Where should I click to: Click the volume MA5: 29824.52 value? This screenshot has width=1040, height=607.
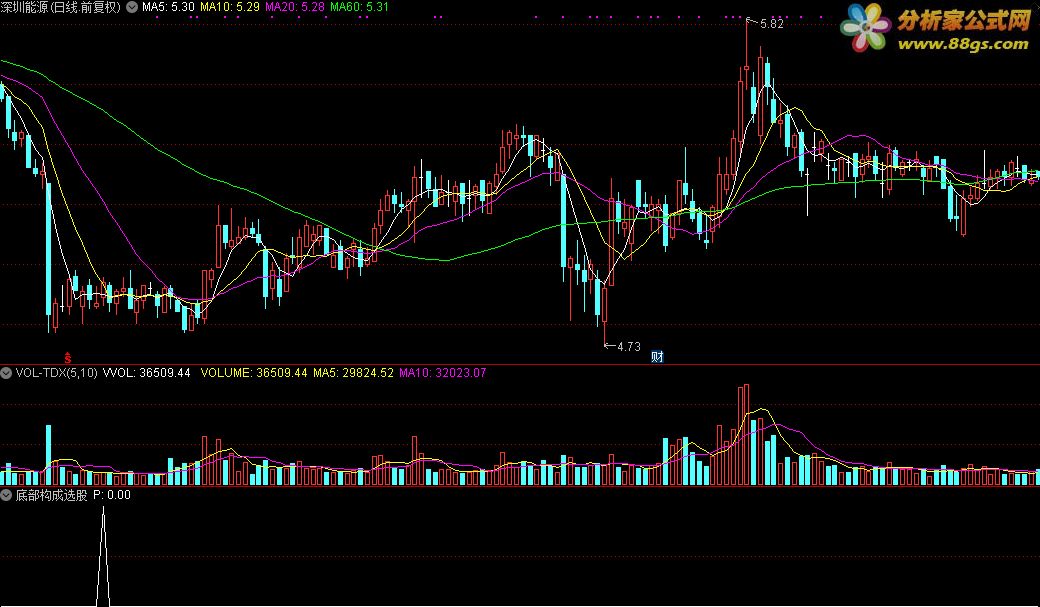point(354,373)
